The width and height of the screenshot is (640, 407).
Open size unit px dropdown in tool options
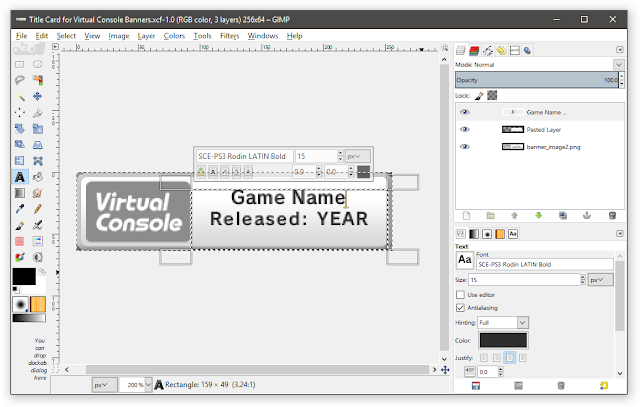pyautogui.click(x=600, y=280)
